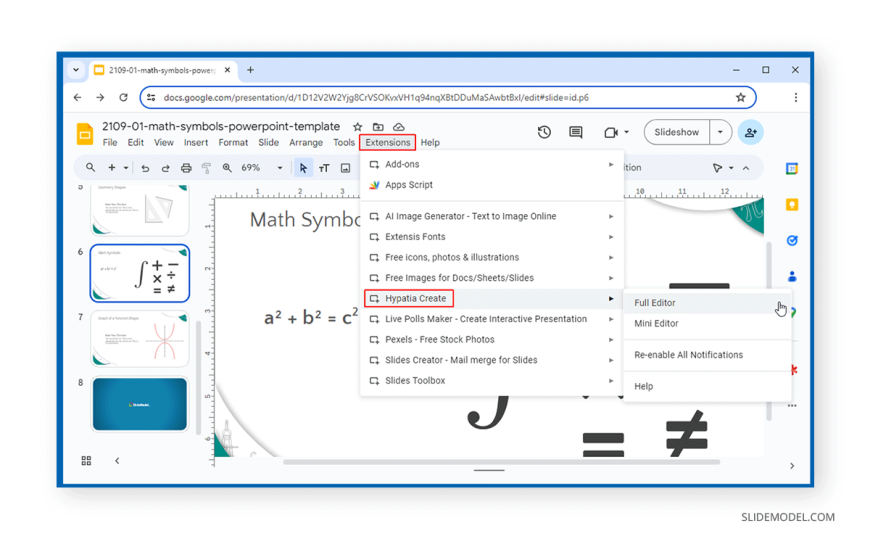Open Pexels - Free Stock Photos submenu
This screenshot has height=539, width=870.
pyautogui.click(x=492, y=340)
